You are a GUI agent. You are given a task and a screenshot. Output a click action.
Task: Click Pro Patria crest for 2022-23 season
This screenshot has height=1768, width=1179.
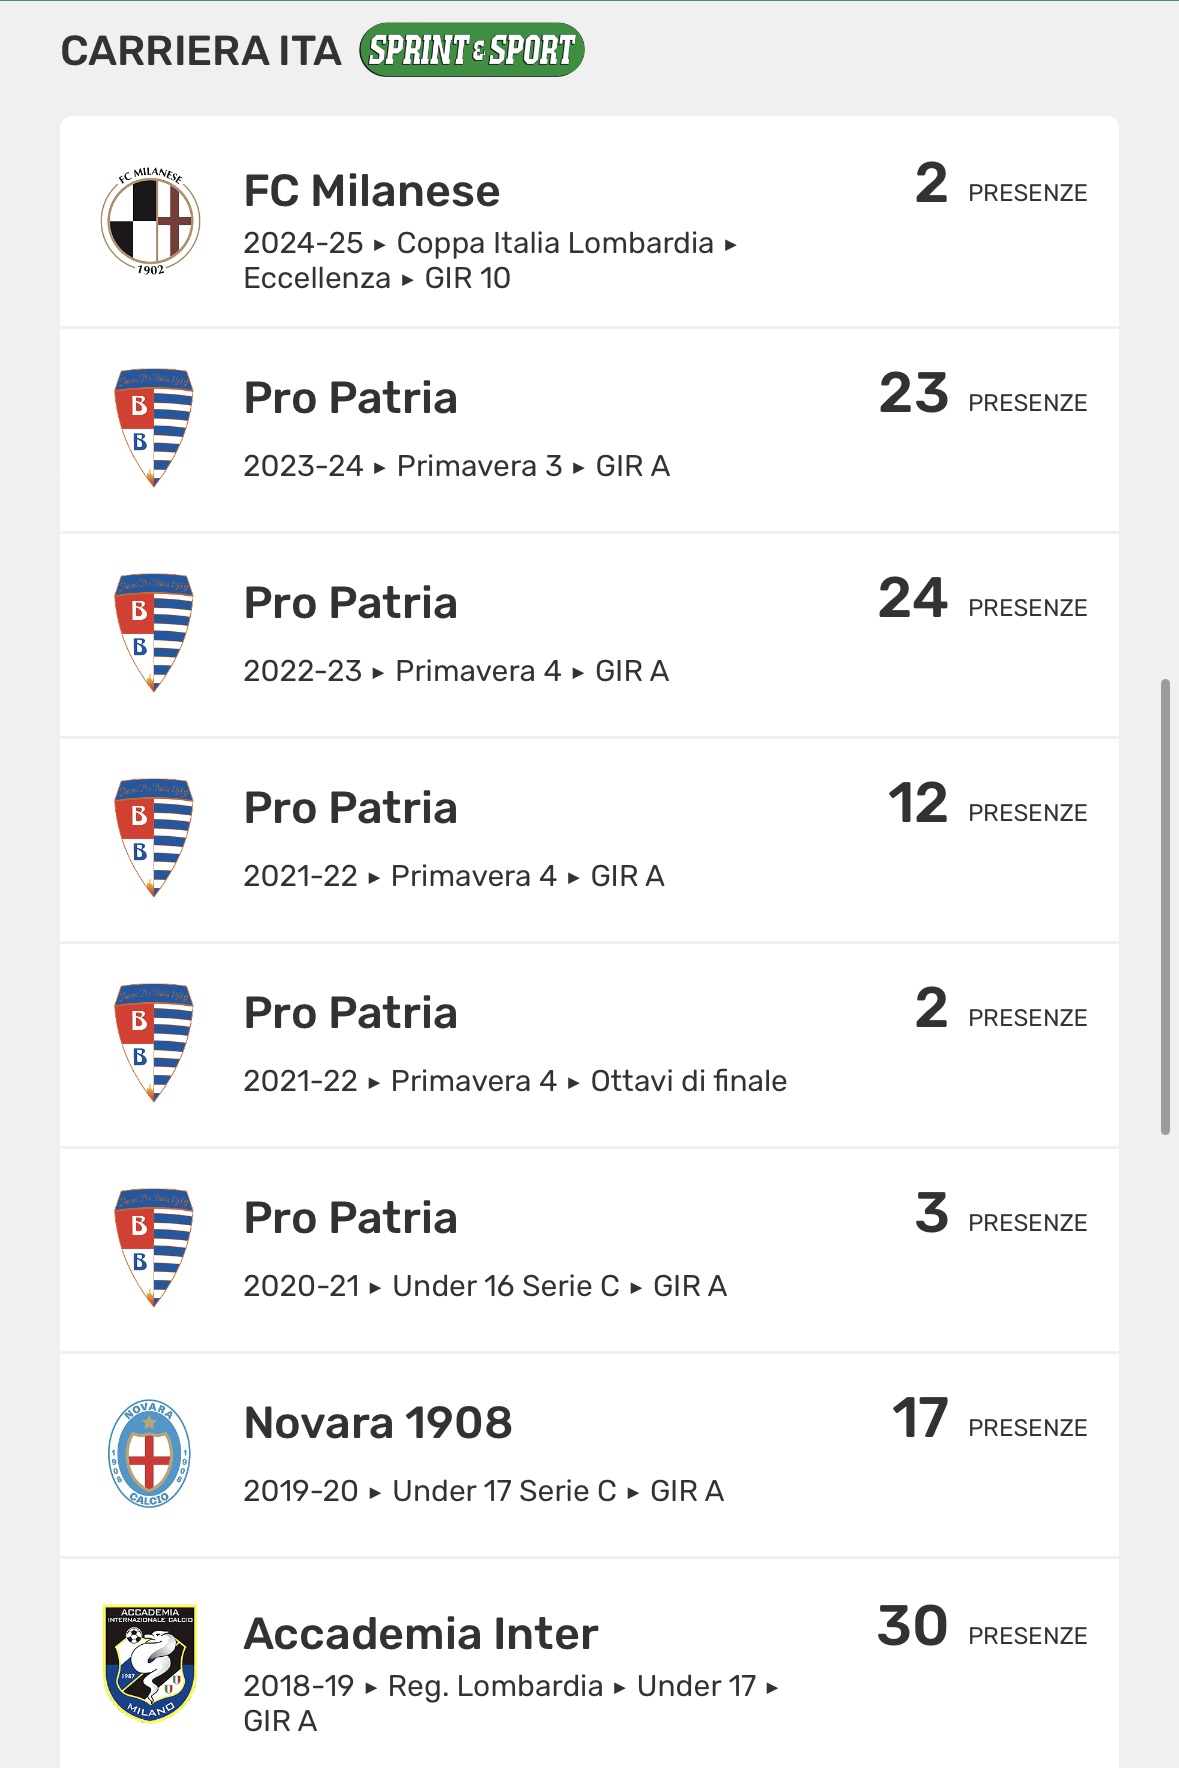(x=153, y=633)
